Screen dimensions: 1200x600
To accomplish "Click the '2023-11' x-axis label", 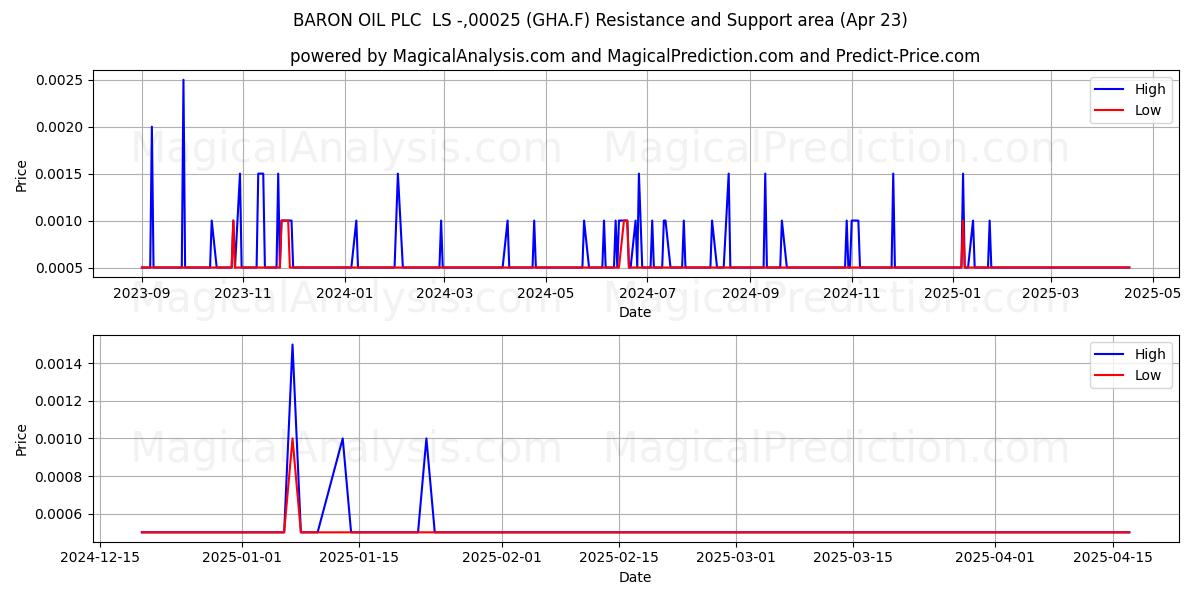I will (243, 293).
